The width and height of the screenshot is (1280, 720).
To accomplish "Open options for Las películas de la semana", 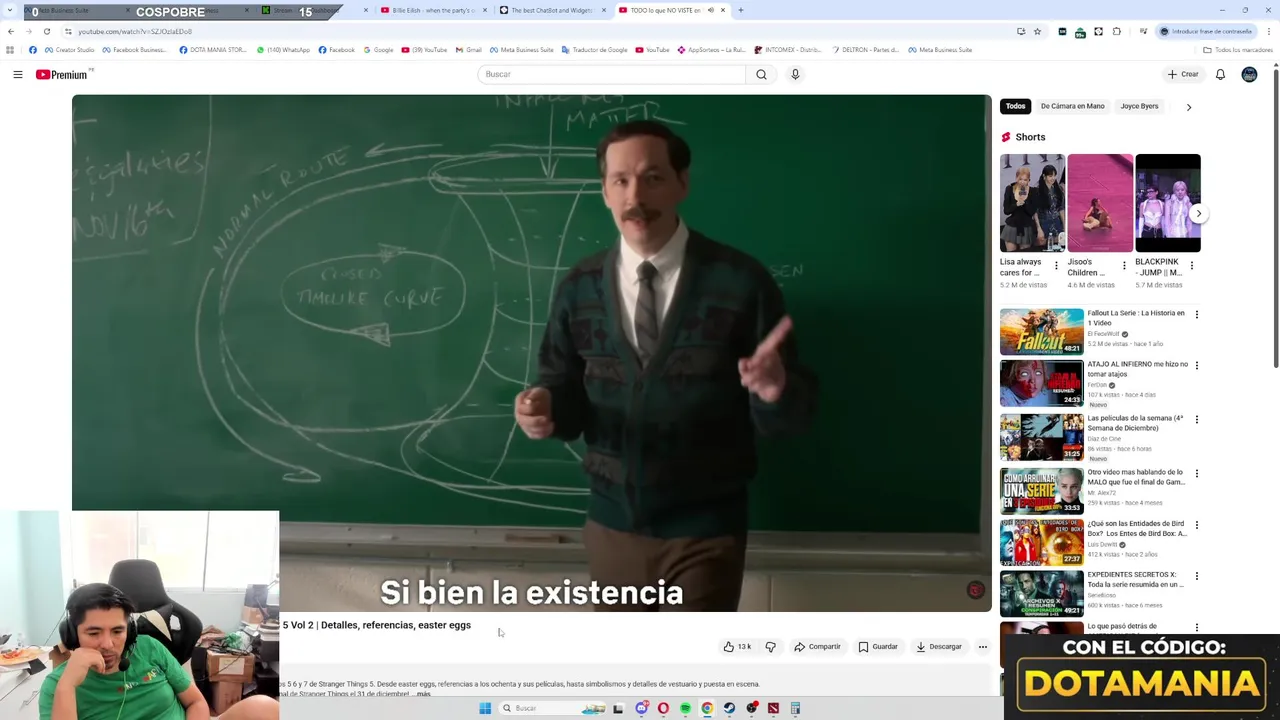I will click(x=1196, y=420).
